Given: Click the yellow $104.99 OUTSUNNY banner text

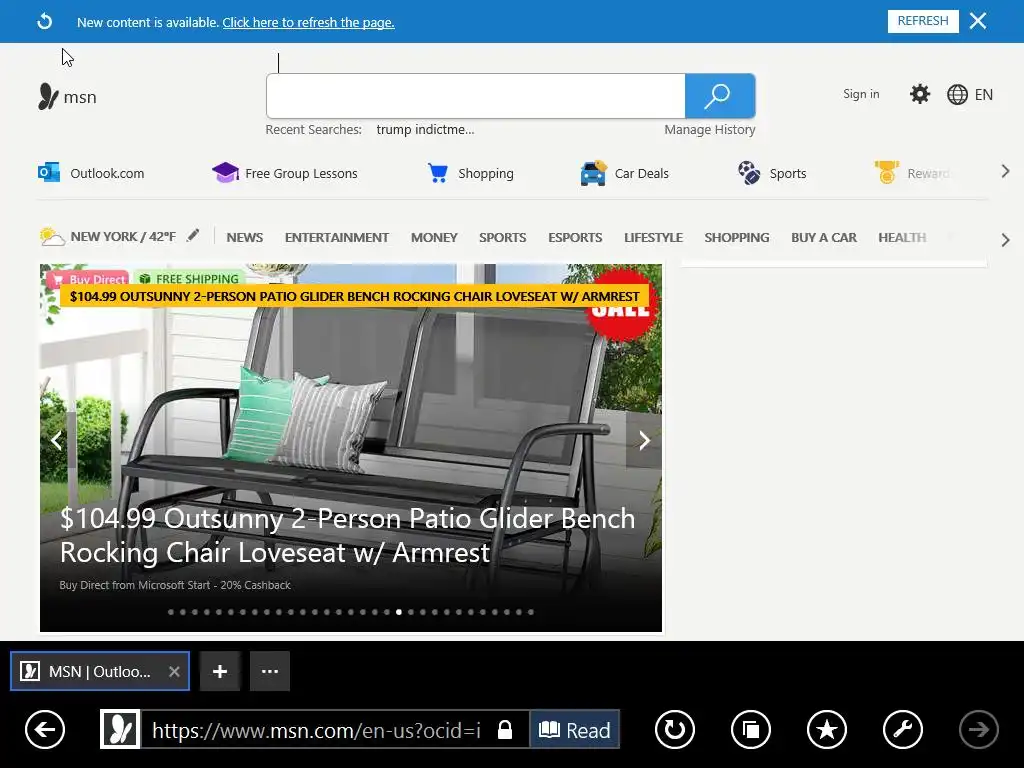Looking at the screenshot, I should [355, 296].
